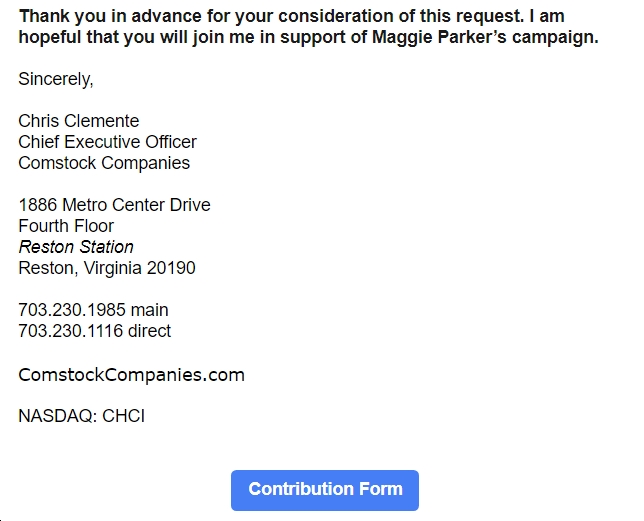Select the NASDAQ: CHCI ticker line
This screenshot has height=521, width=644.
[82, 416]
